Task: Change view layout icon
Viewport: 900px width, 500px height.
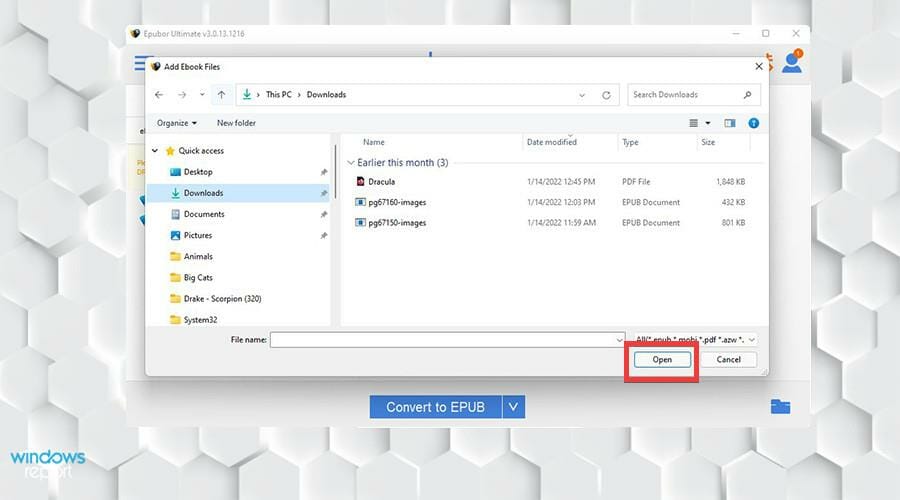Action: click(x=693, y=123)
